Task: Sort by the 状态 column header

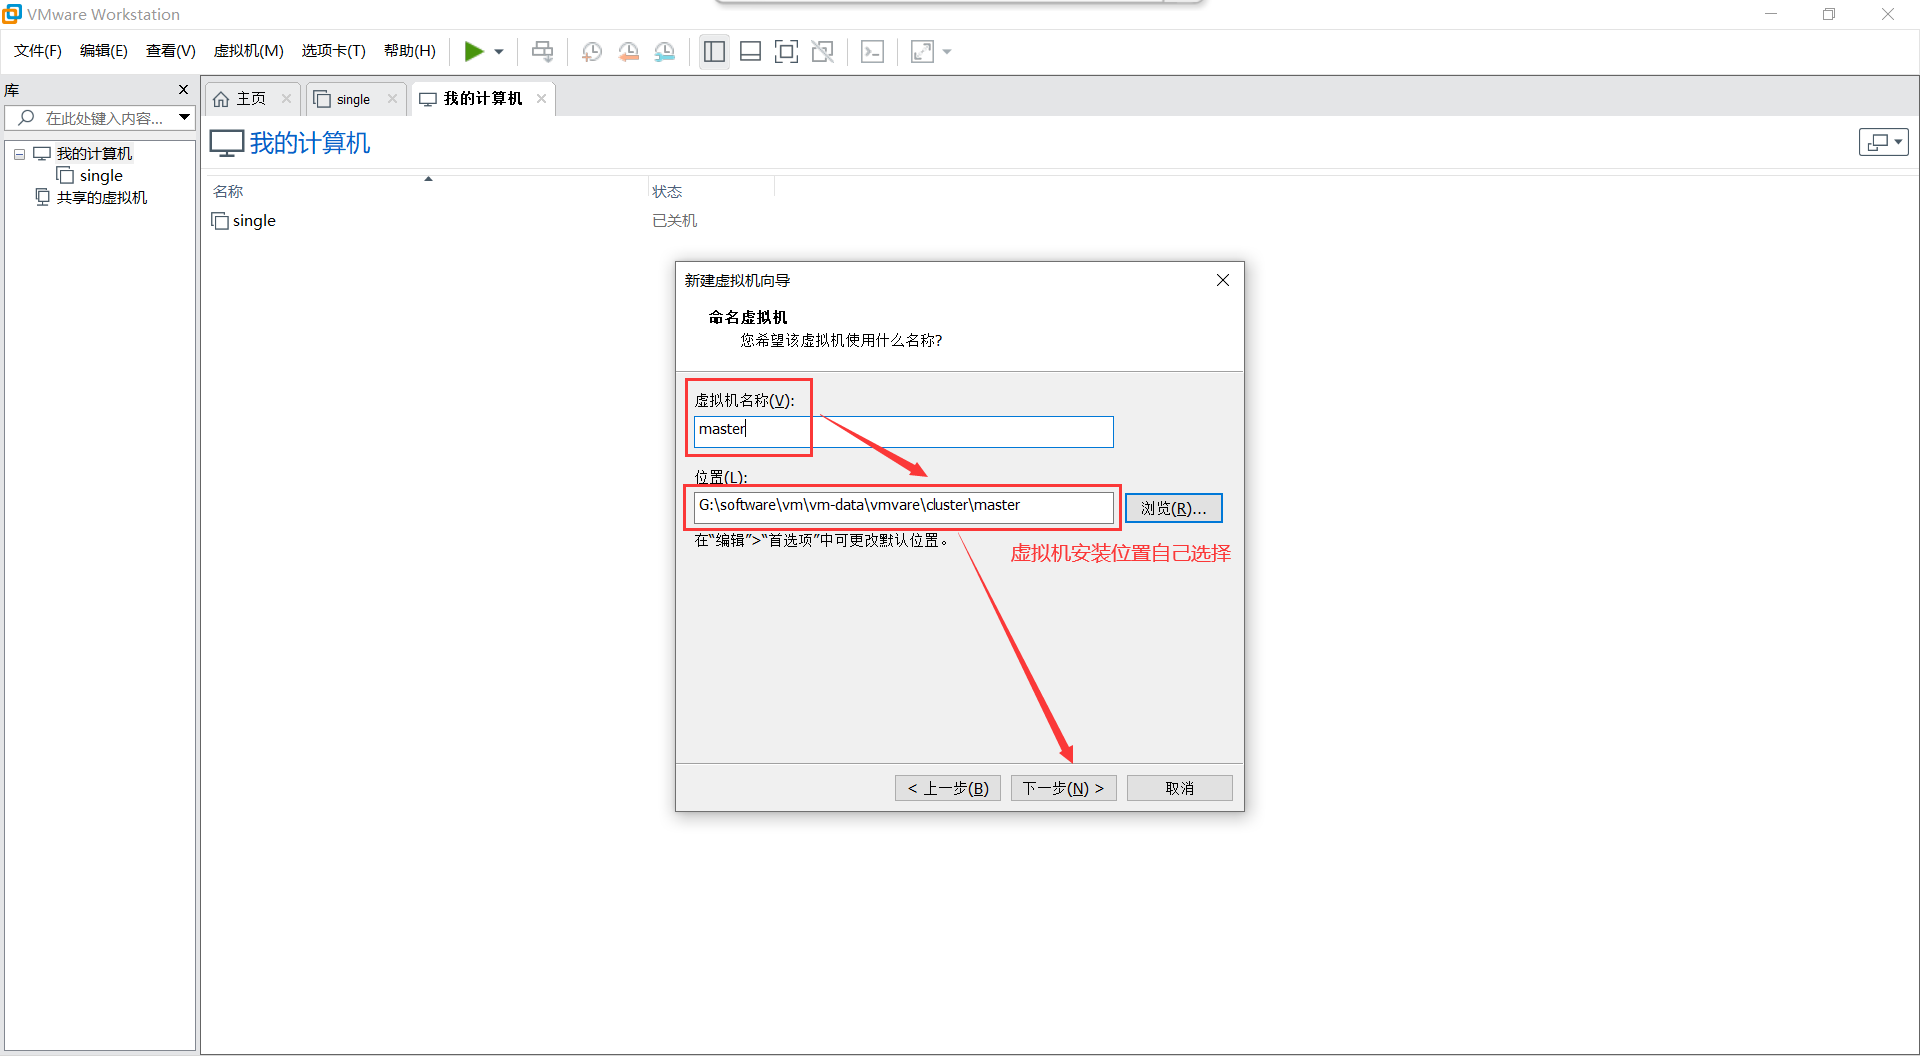Action: click(667, 191)
